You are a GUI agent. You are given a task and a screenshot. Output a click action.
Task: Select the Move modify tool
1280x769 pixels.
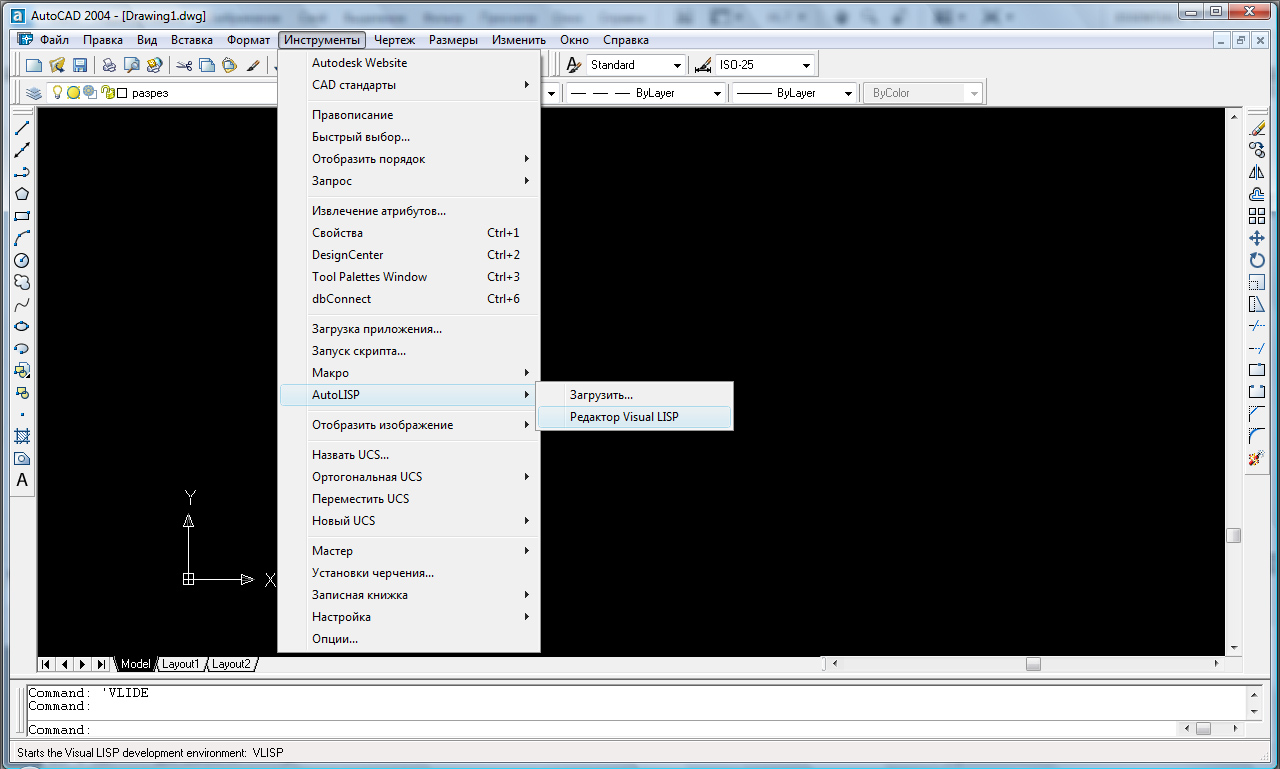1257,238
